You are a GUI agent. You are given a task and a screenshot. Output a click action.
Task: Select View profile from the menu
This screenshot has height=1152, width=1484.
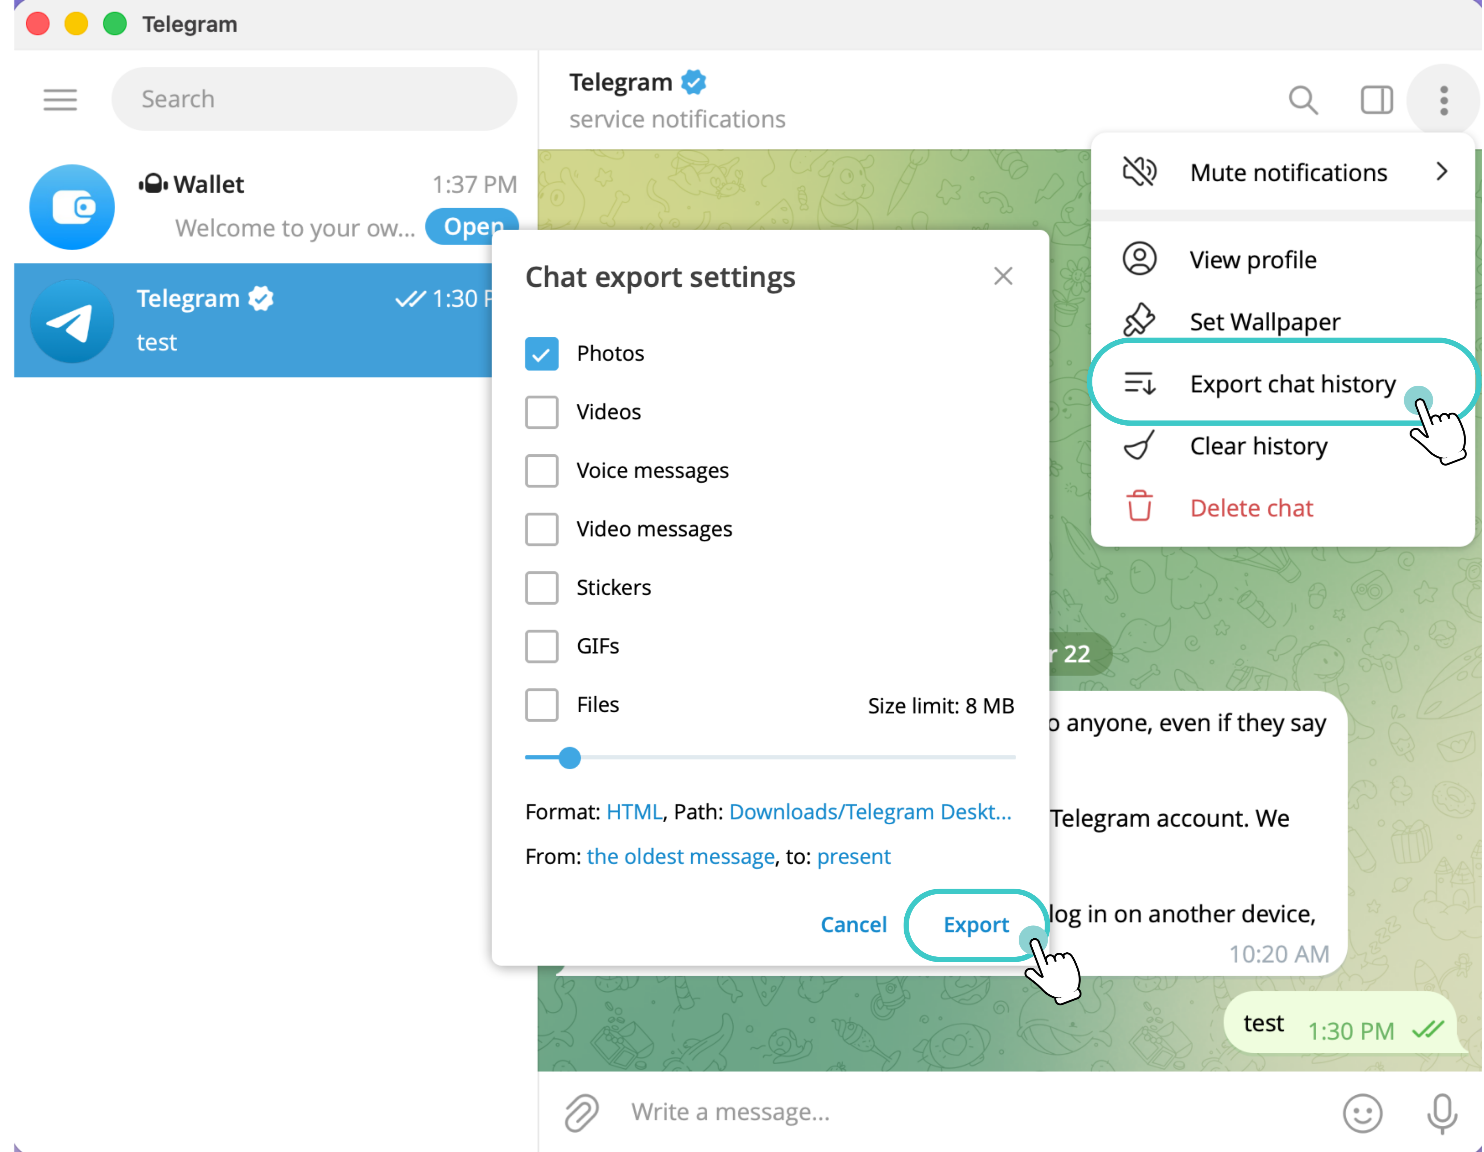(1283, 260)
